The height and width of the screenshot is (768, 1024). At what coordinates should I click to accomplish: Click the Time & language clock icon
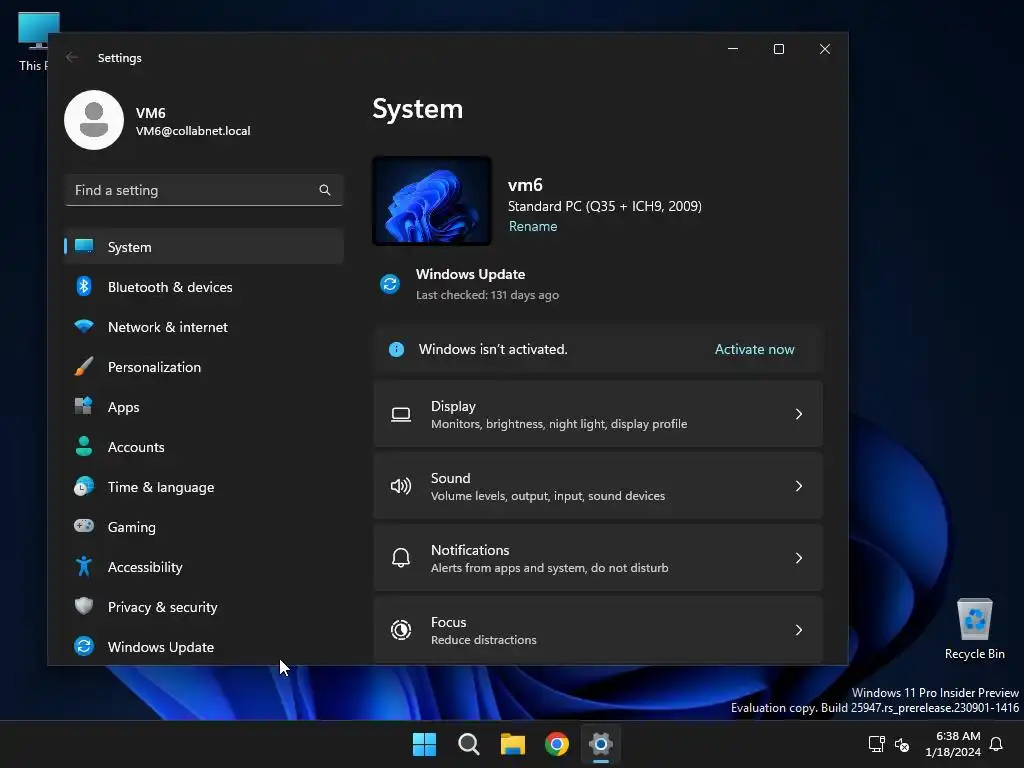(x=84, y=487)
